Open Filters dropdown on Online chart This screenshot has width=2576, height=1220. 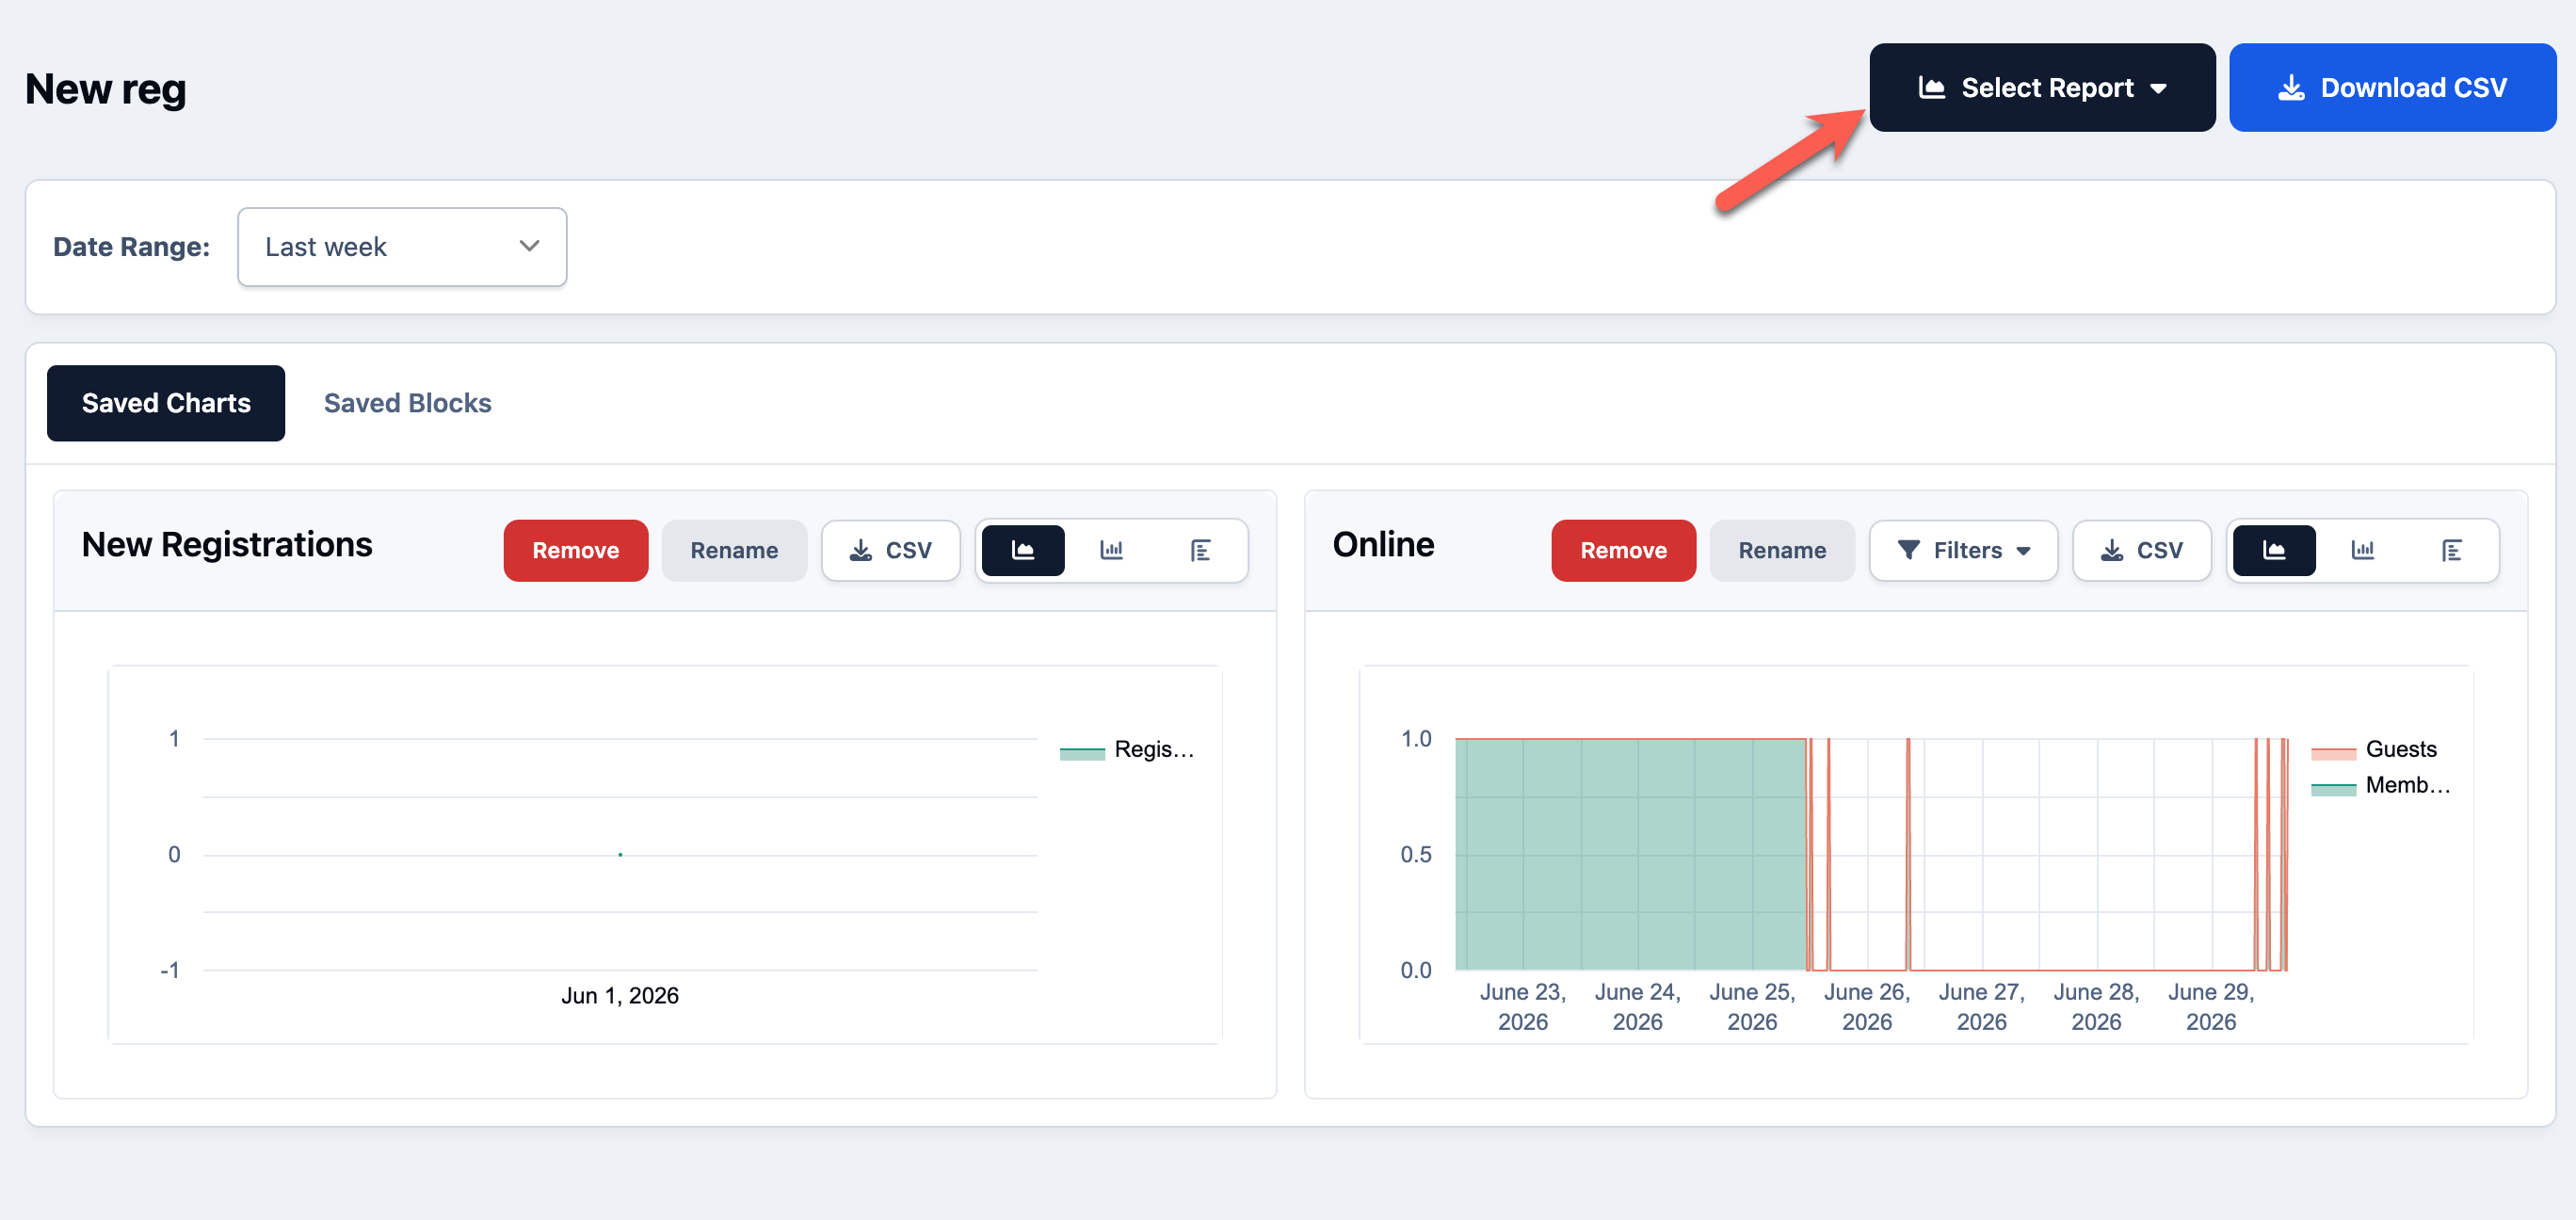click(x=1964, y=550)
